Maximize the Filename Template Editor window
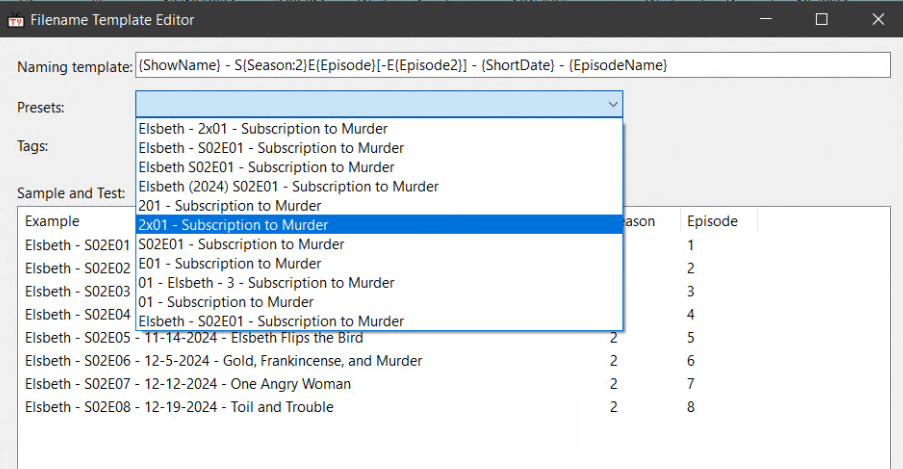 (821, 19)
